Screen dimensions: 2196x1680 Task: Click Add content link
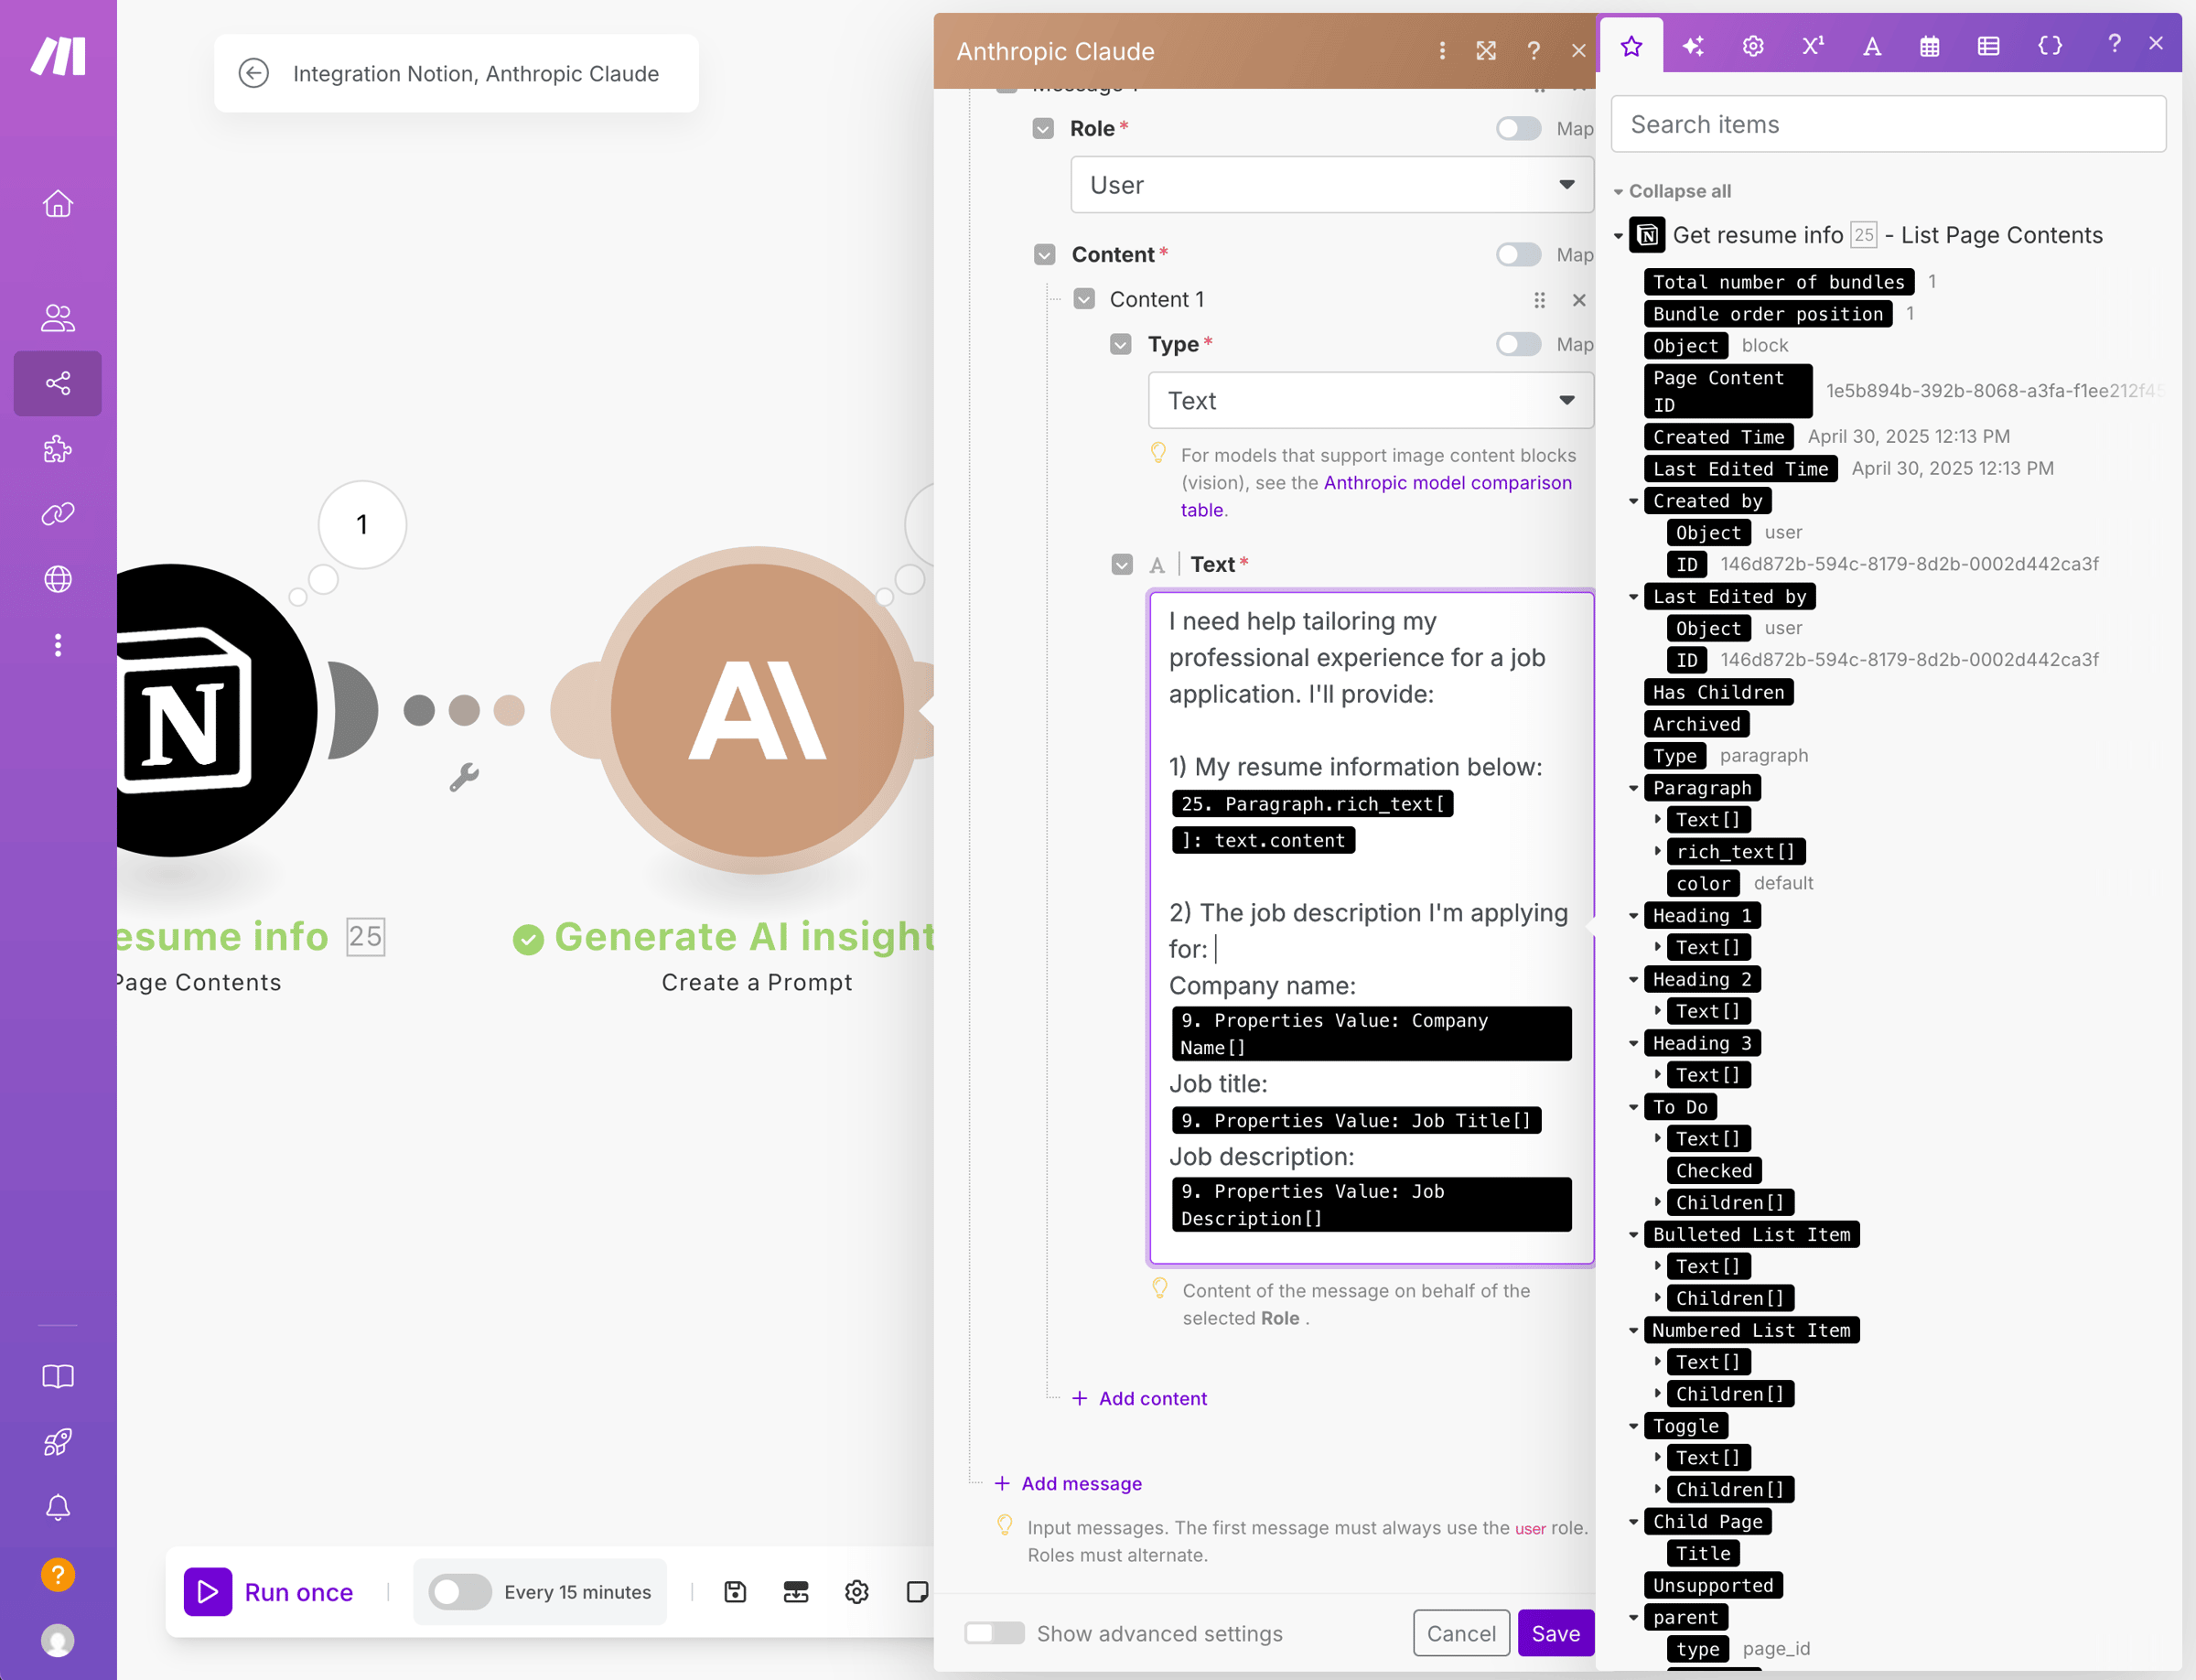coord(1139,1398)
